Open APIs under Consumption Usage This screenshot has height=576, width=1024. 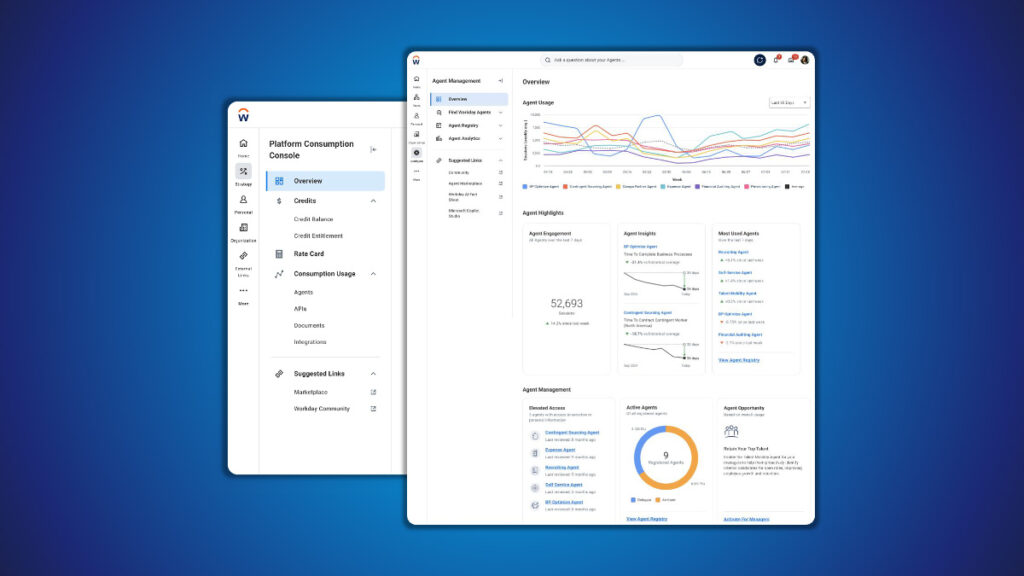(x=300, y=309)
